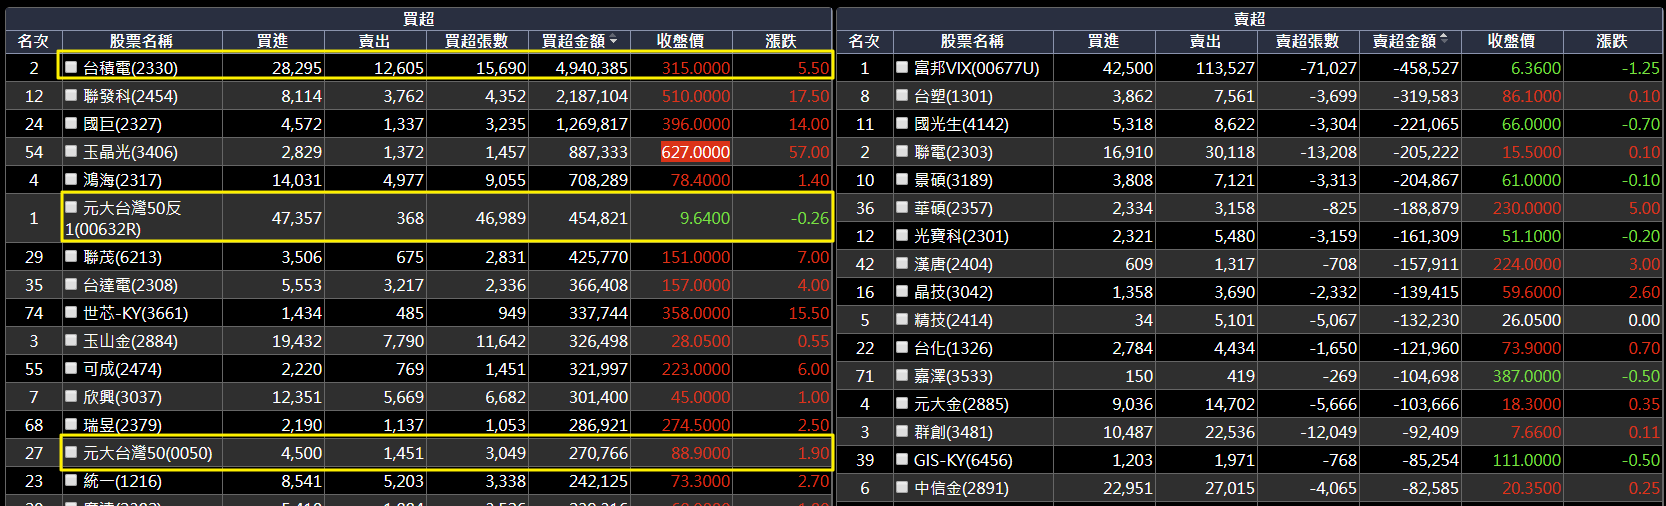Click 漲跌 header in the sell table
The height and width of the screenshot is (506, 1666).
[1612, 41]
